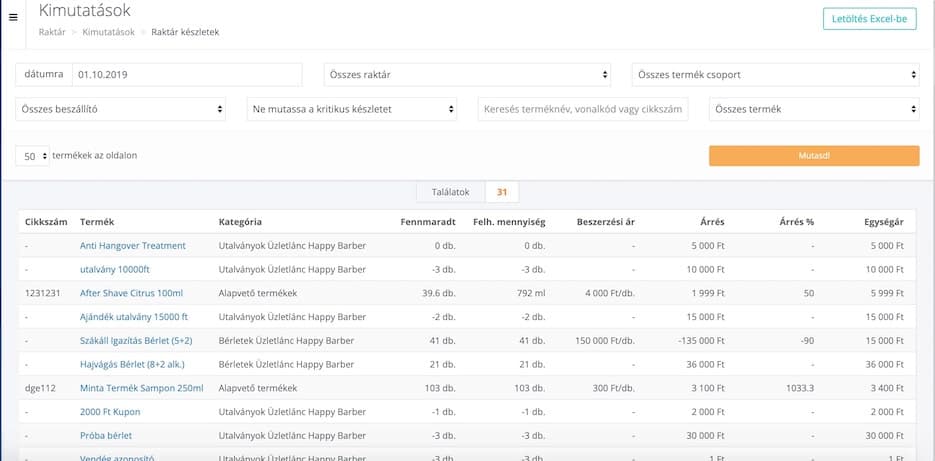Click article number dge112

(40, 388)
